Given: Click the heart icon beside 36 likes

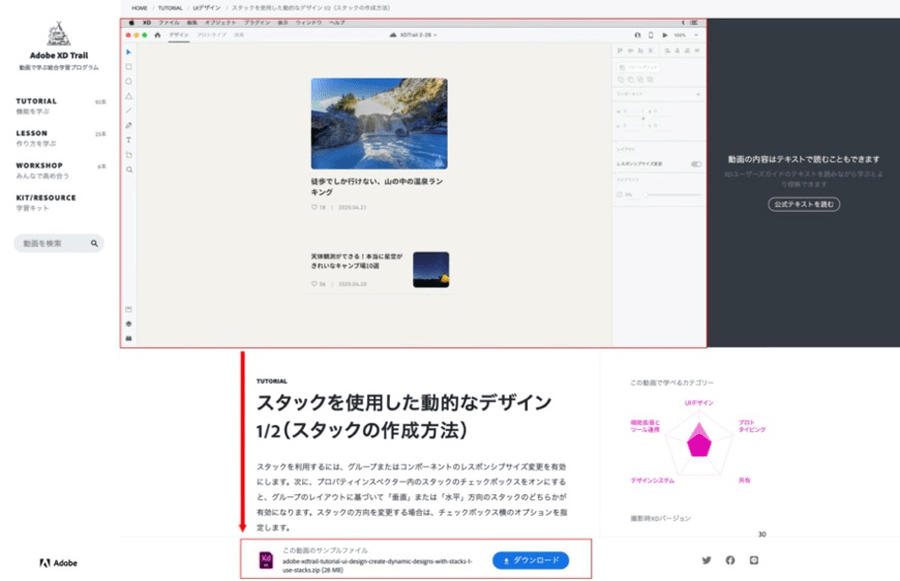Looking at the screenshot, I should (x=314, y=284).
